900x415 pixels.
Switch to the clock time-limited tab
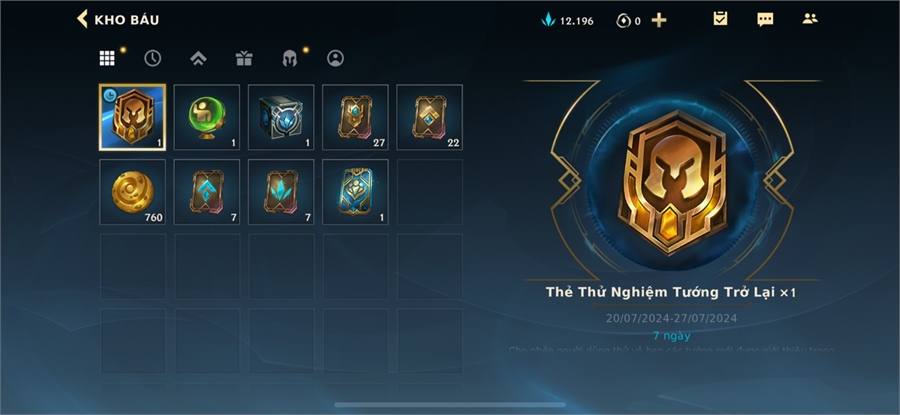coord(153,58)
